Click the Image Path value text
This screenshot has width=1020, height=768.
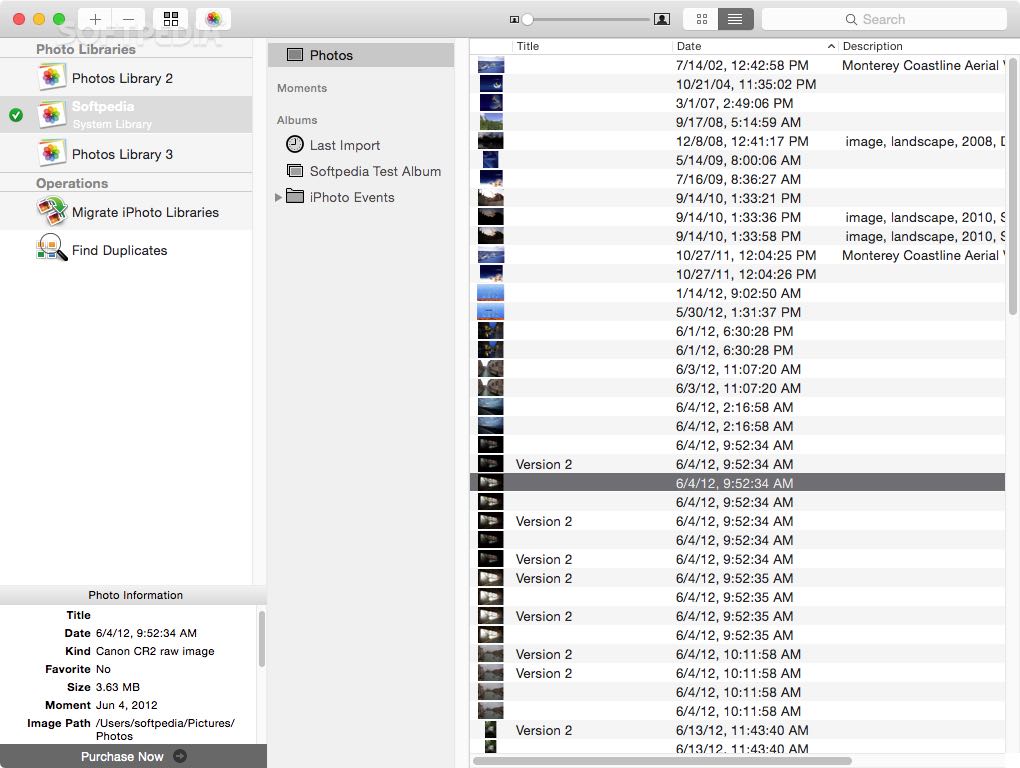(165, 730)
